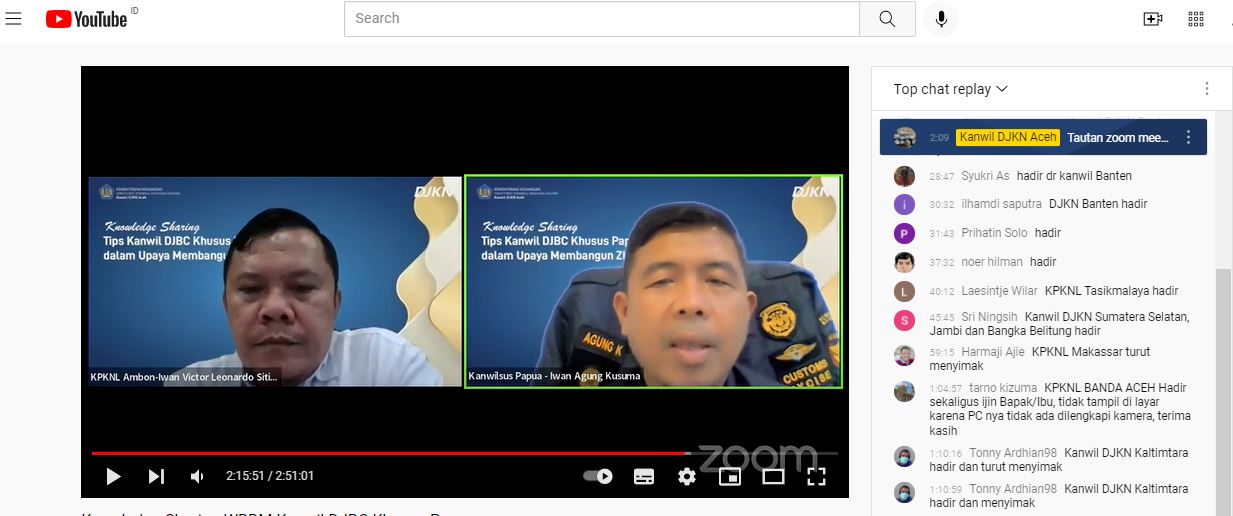Open the YouTube hamburger guide menu

[13, 18]
